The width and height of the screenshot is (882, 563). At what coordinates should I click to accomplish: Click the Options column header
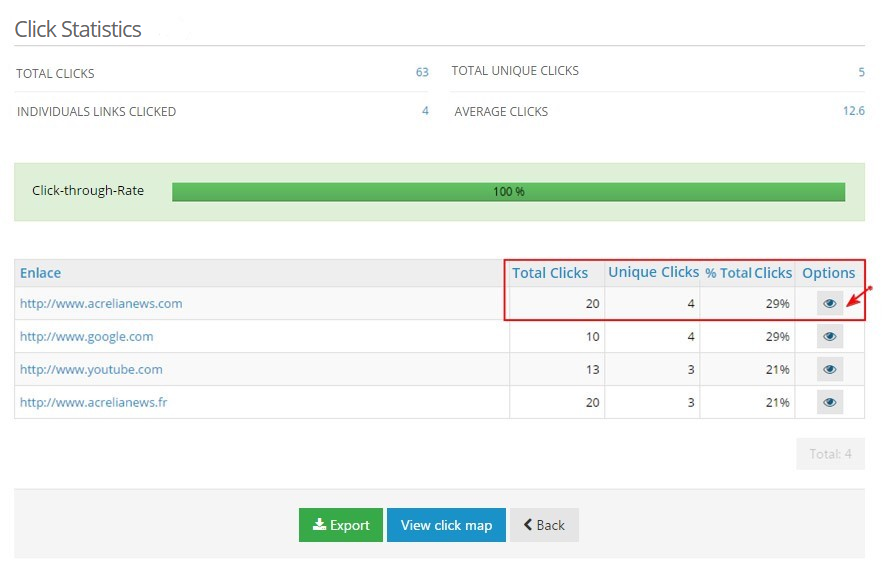[x=829, y=273]
